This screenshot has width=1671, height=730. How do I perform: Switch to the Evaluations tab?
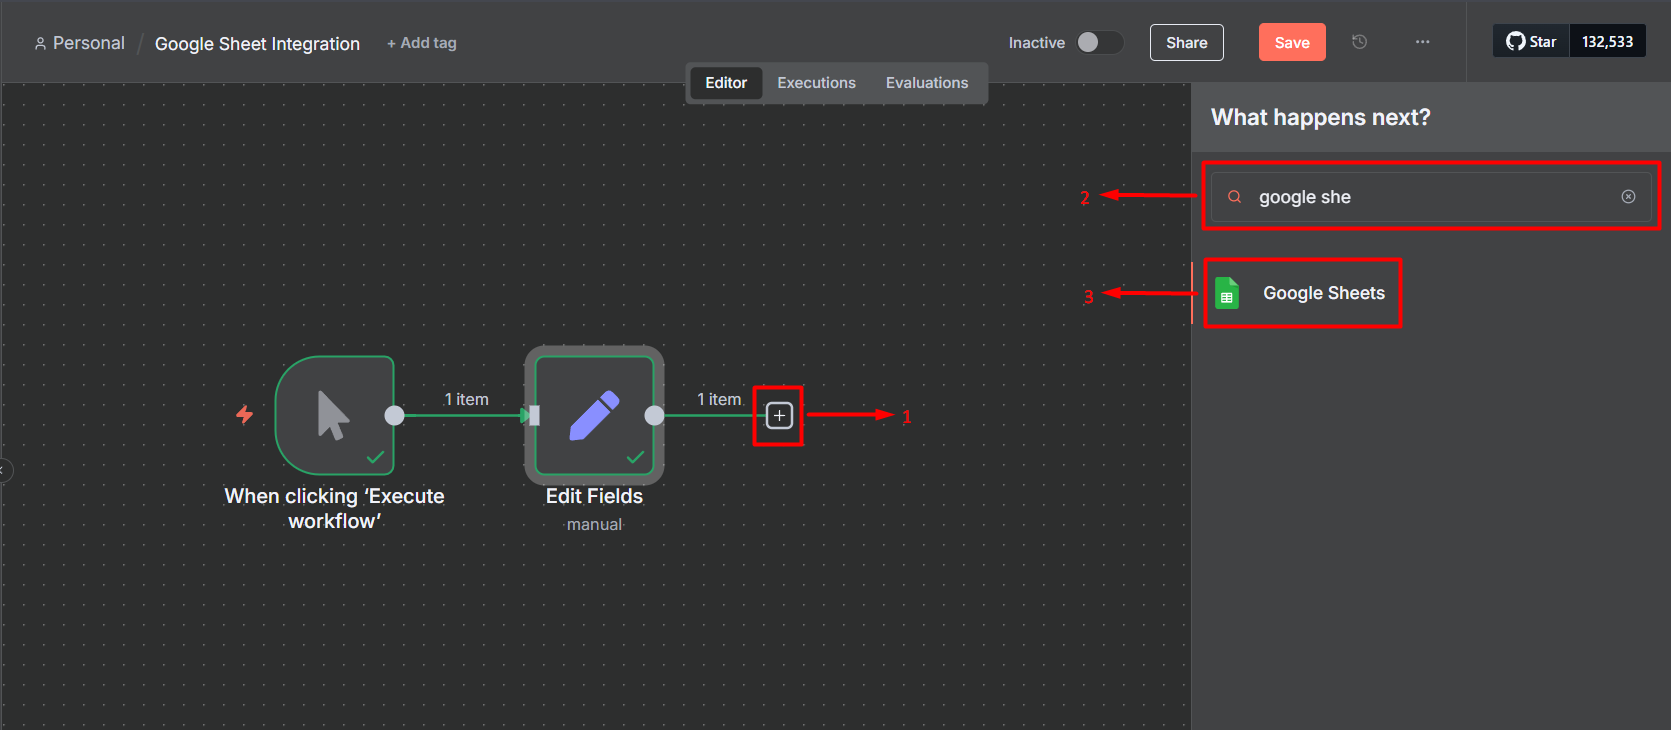[927, 83]
